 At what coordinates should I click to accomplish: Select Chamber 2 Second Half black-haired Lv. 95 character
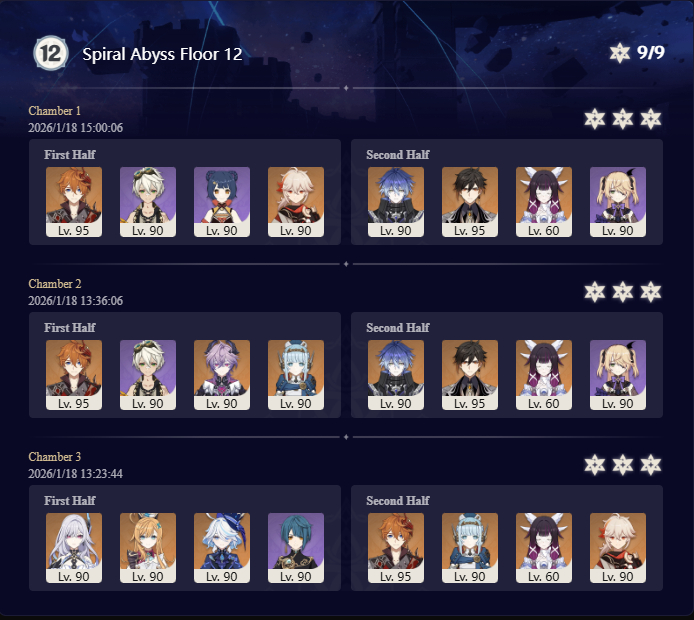point(470,375)
